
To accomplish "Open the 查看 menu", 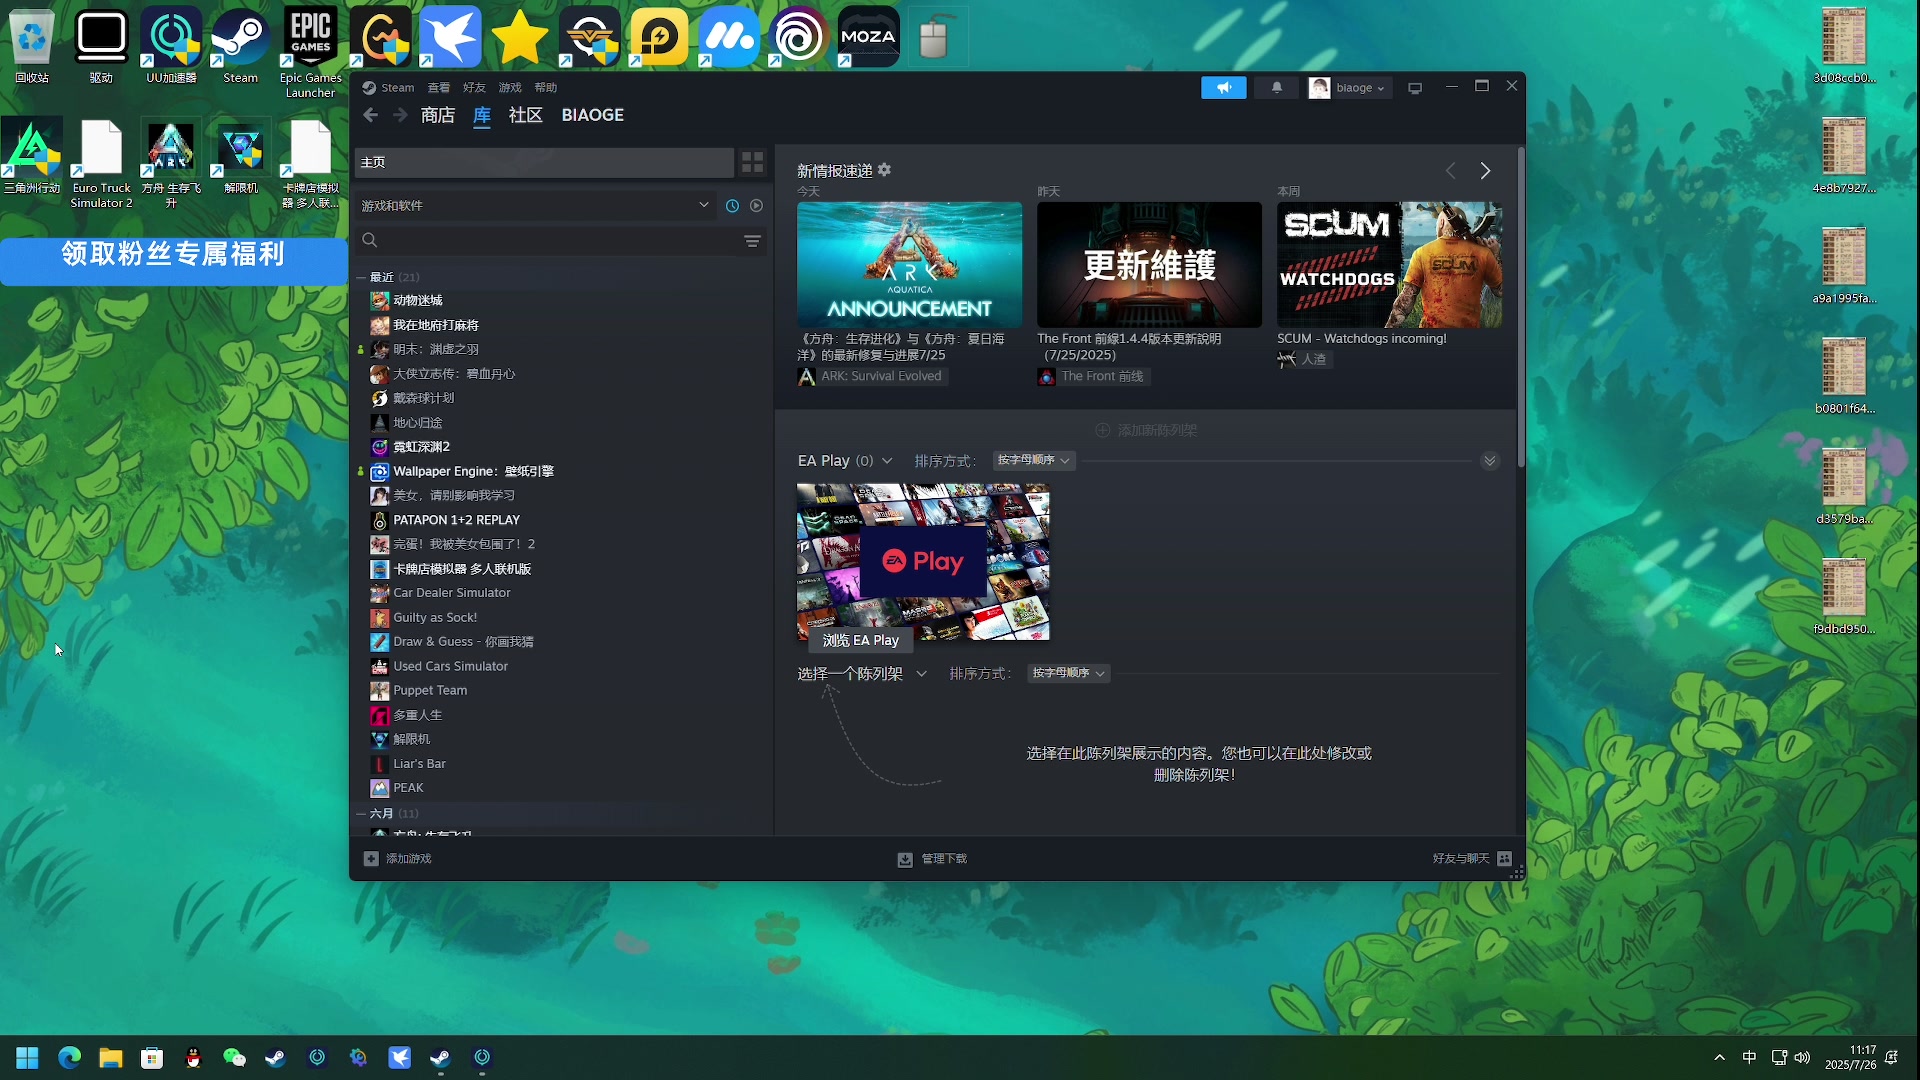I will [x=439, y=88].
